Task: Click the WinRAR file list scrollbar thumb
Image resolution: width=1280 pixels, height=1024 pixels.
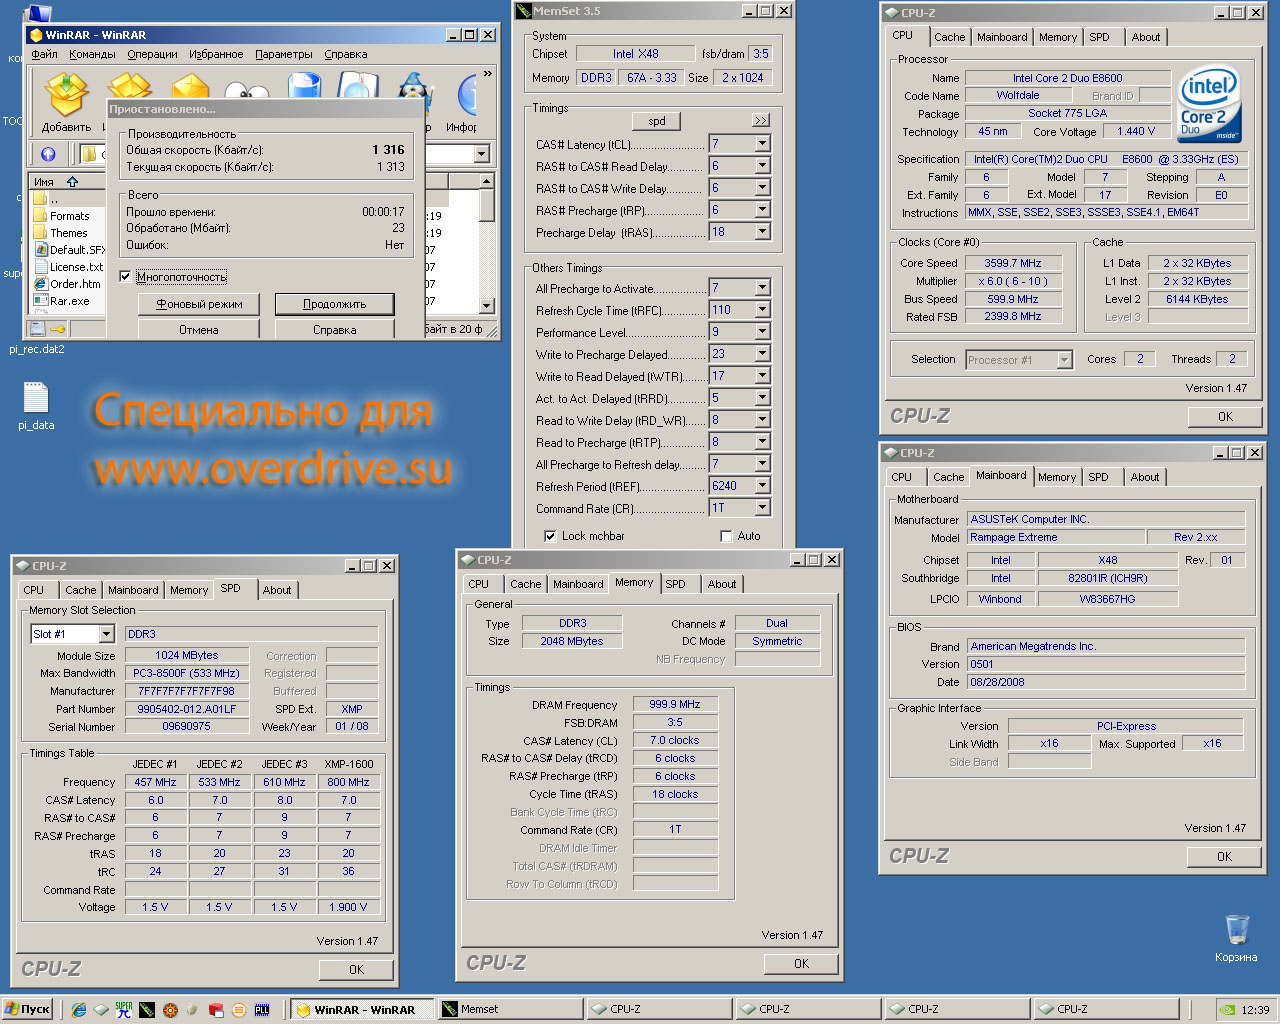Action: tap(487, 205)
